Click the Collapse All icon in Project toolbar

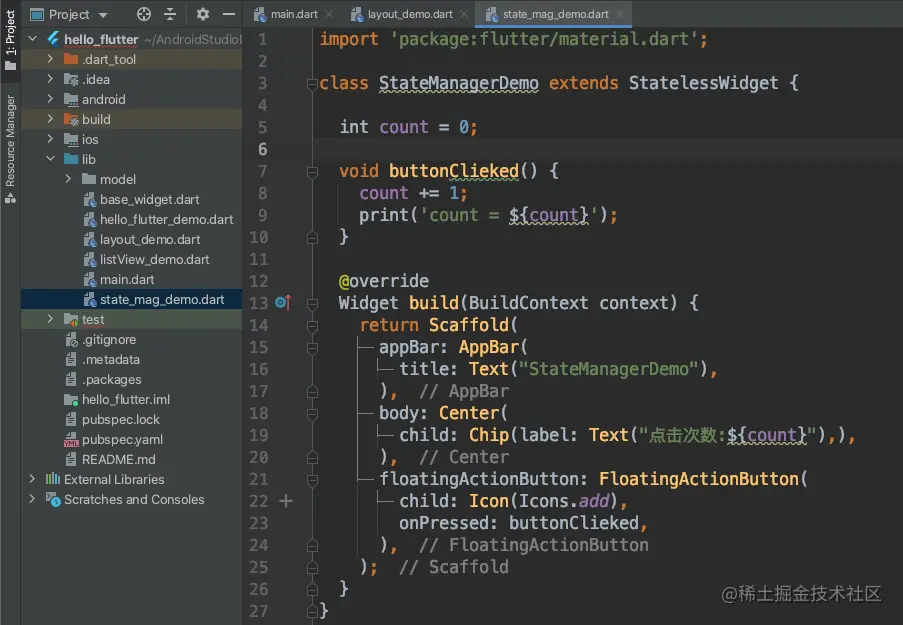pos(170,14)
